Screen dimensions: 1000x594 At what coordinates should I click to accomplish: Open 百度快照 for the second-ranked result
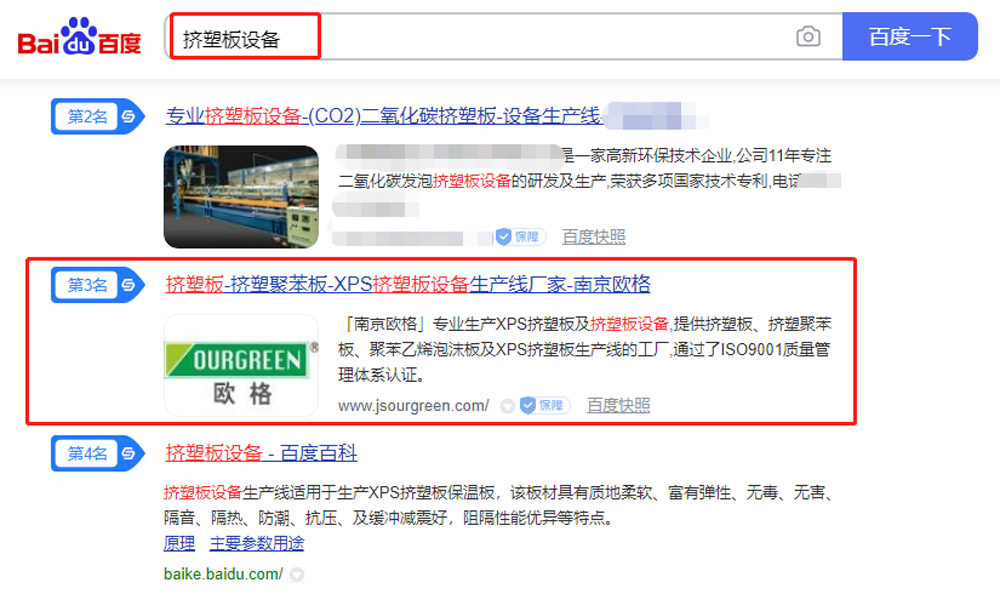pos(594,237)
